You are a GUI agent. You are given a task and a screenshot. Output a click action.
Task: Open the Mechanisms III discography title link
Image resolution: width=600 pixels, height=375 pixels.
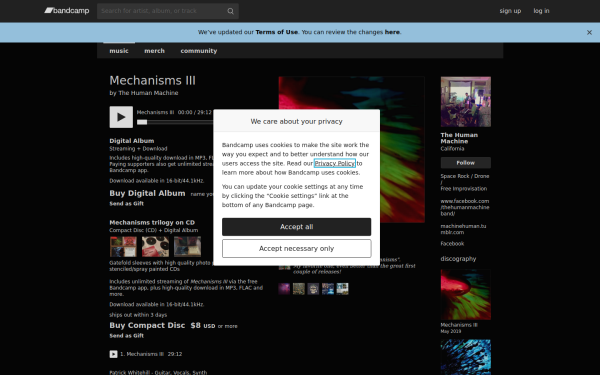click(x=459, y=325)
